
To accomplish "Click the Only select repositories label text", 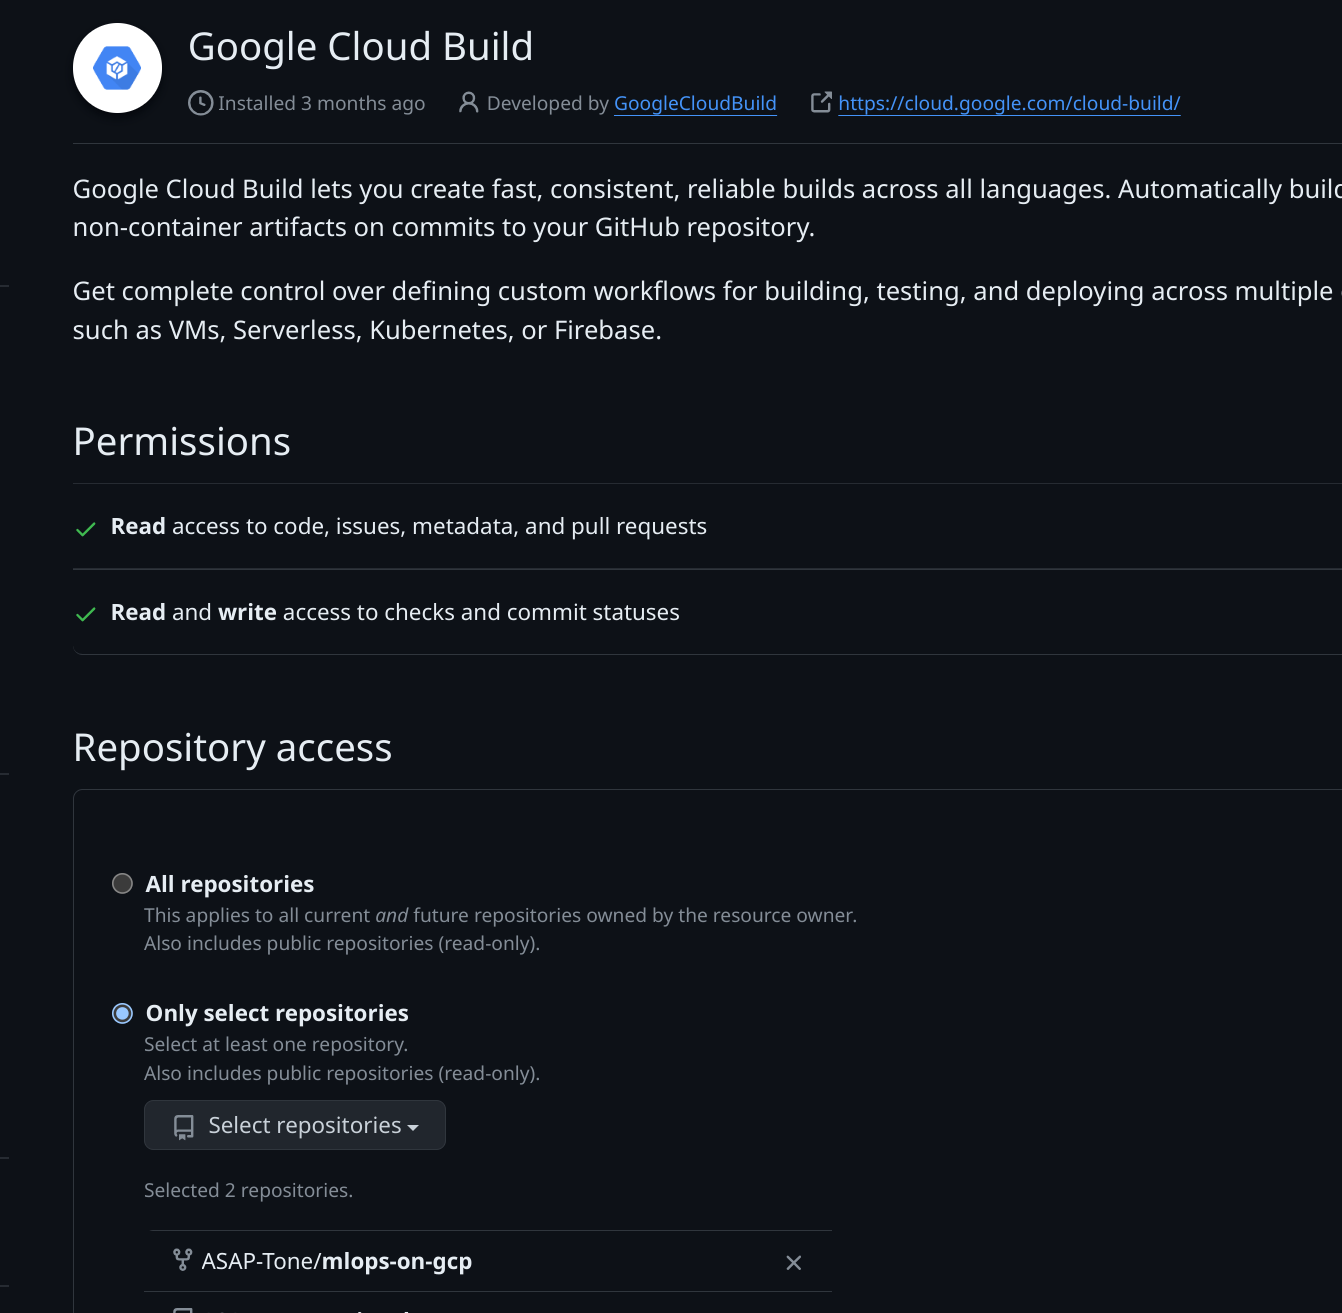I will [277, 1013].
